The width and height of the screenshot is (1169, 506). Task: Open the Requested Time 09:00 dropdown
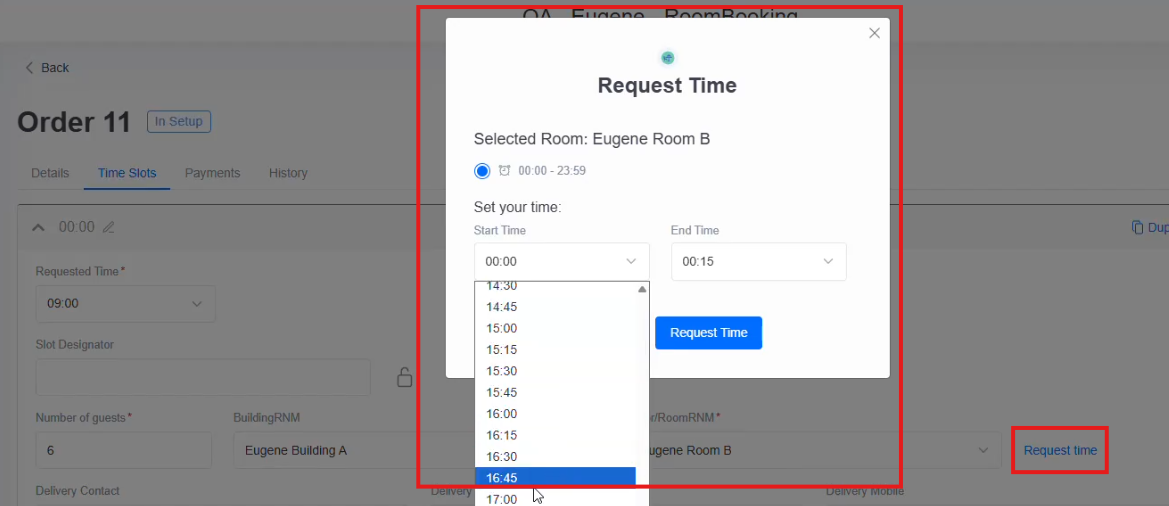(x=125, y=304)
